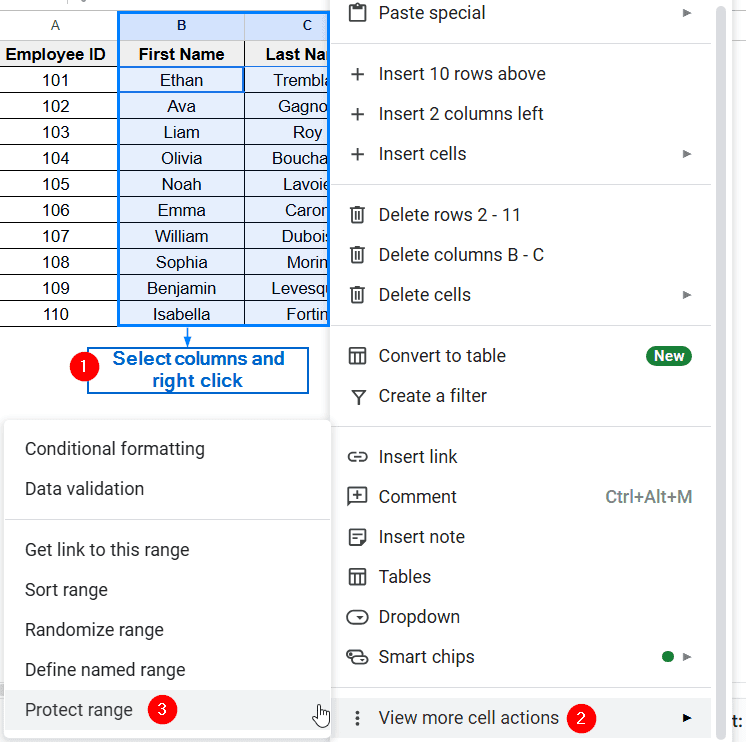Select Convert to table
746x742 pixels.
(x=520, y=356)
